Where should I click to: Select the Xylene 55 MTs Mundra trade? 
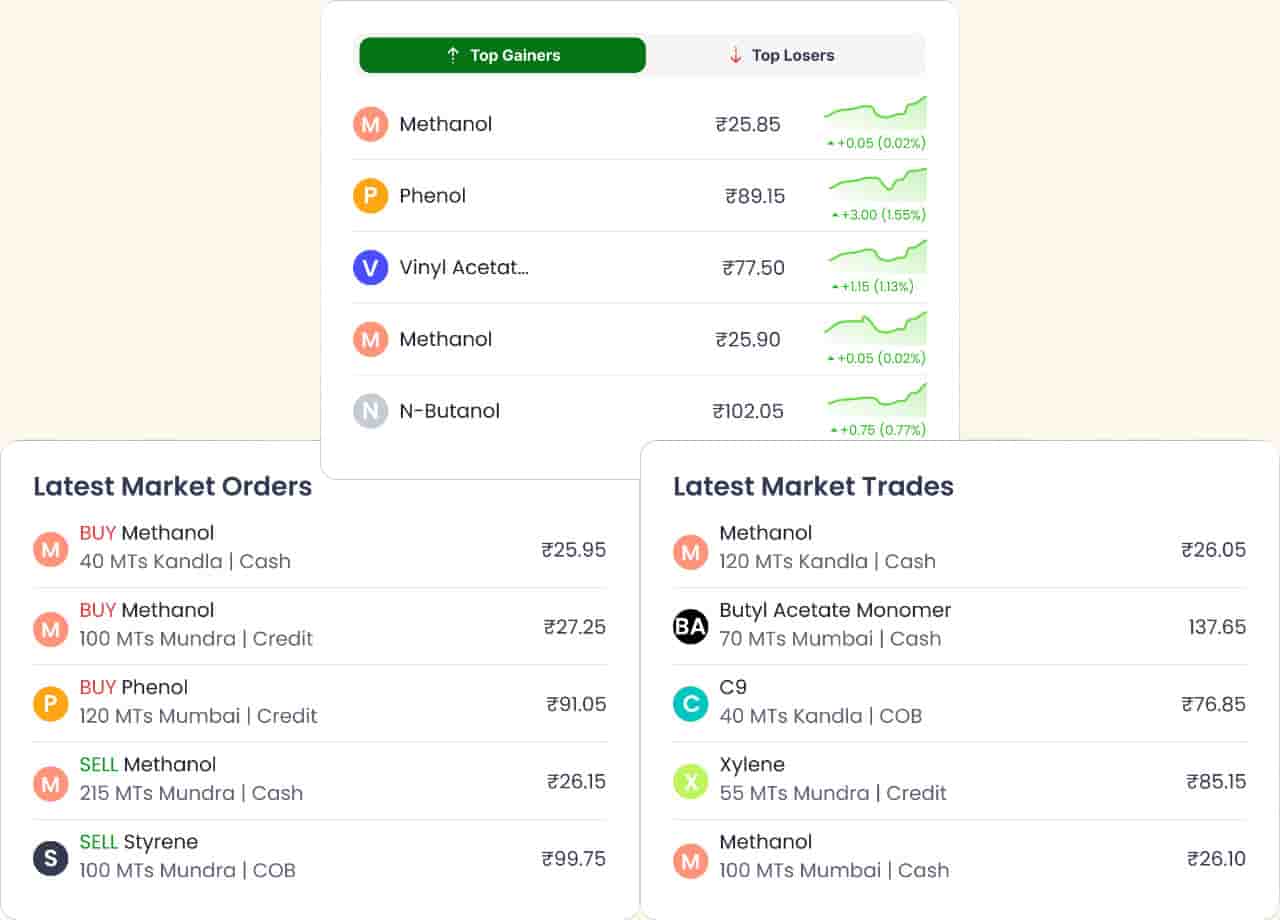point(960,780)
